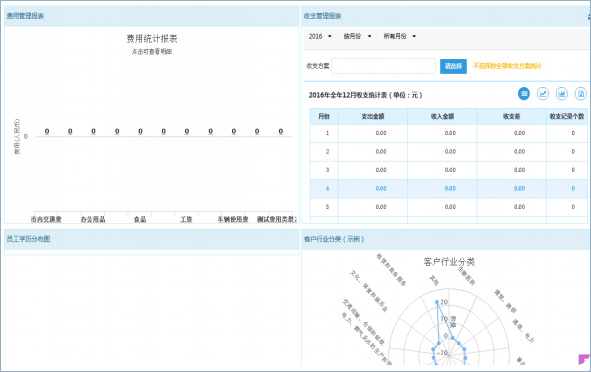Image resolution: width=591 pixels, height=372 pixels.
Task: Click the 办公用品 axis label
Action: [x=93, y=219]
